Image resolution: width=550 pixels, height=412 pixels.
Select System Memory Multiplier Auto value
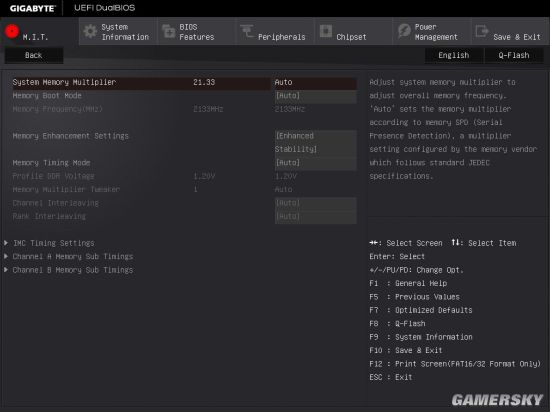coord(316,82)
